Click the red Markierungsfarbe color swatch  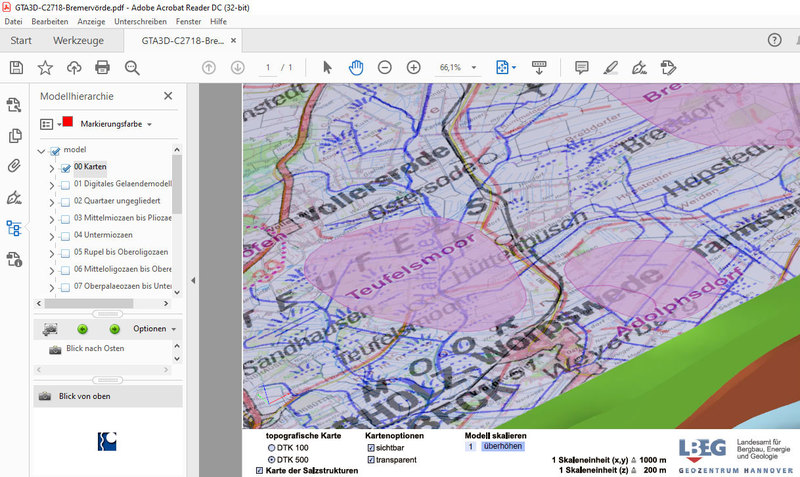(x=69, y=124)
